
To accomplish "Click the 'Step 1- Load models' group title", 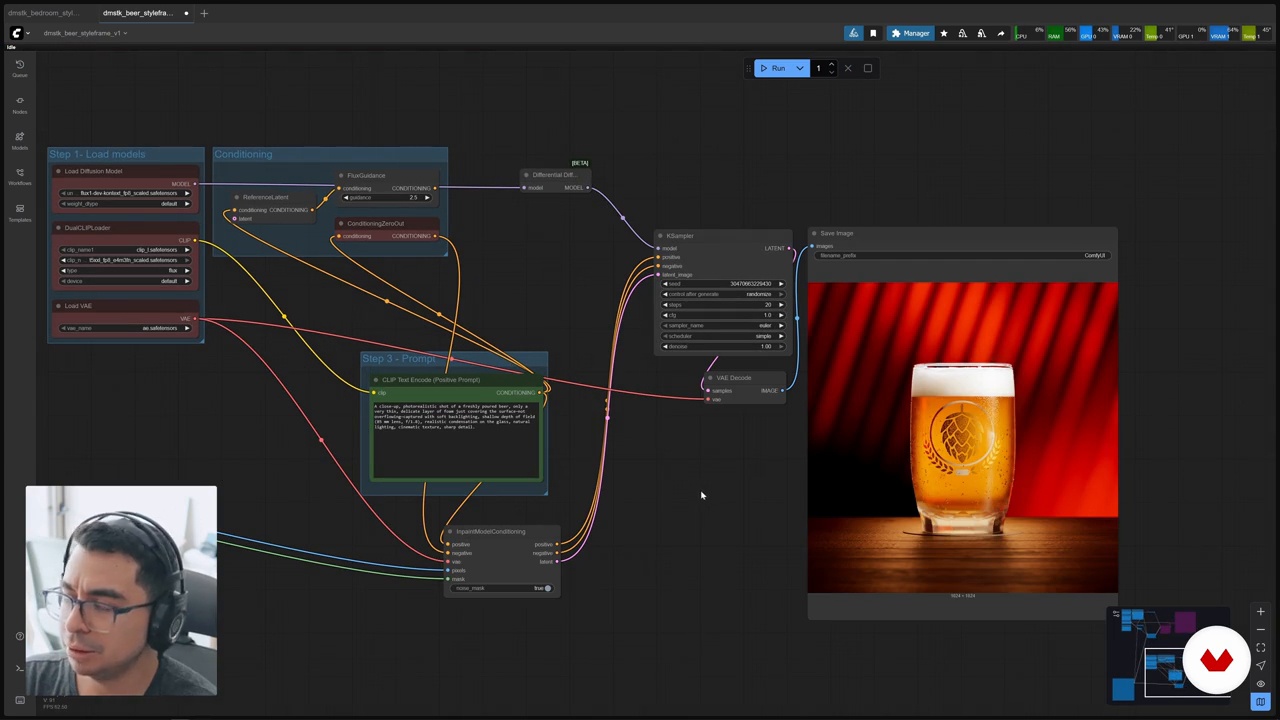I will [97, 154].
